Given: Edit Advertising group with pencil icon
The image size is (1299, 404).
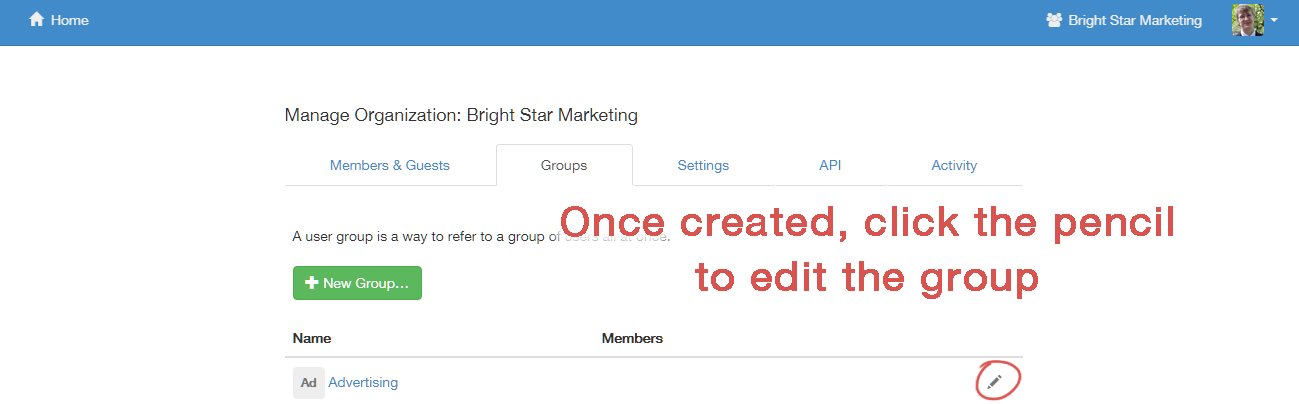Looking at the screenshot, I should point(994,381).
